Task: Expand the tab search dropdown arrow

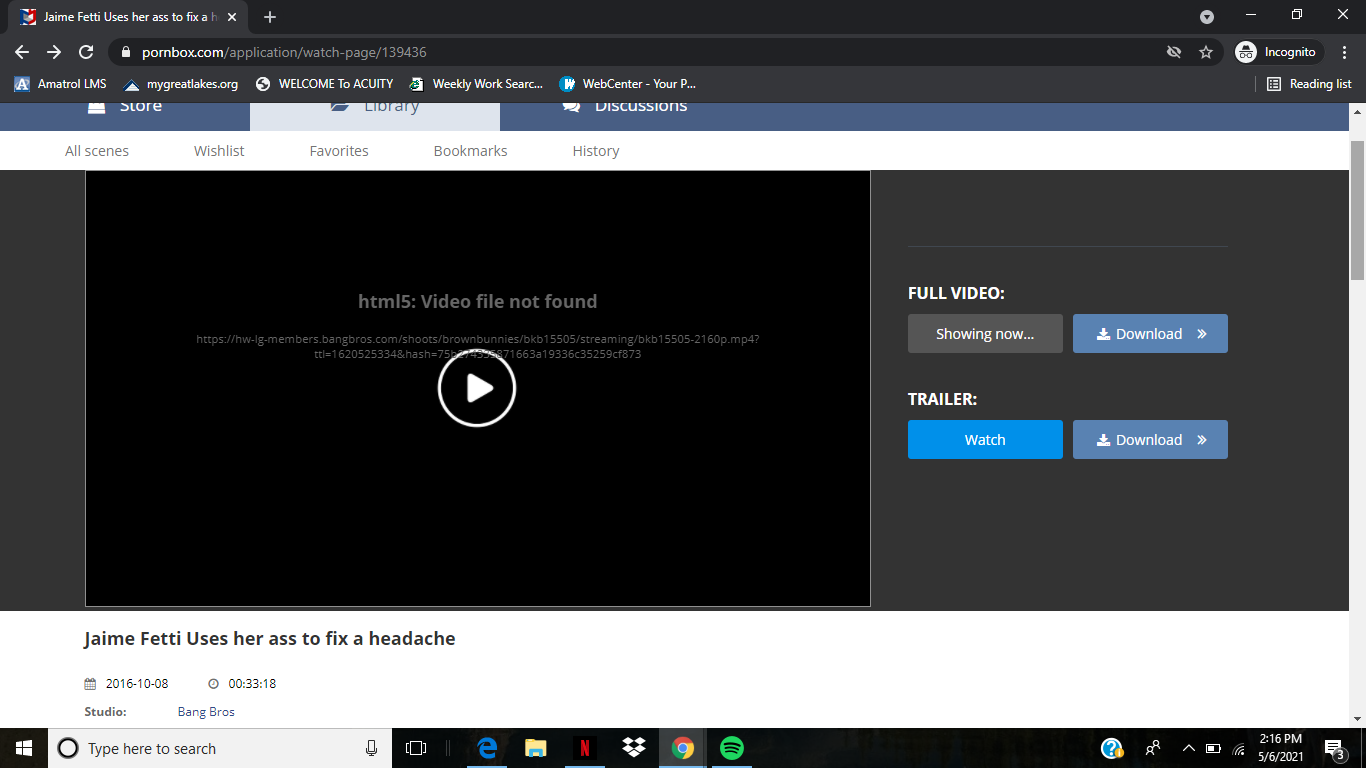Action: (x=1207, y=17)
